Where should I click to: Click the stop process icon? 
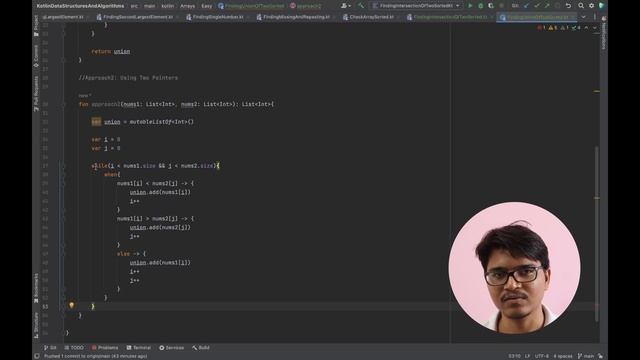coord(502,6)
